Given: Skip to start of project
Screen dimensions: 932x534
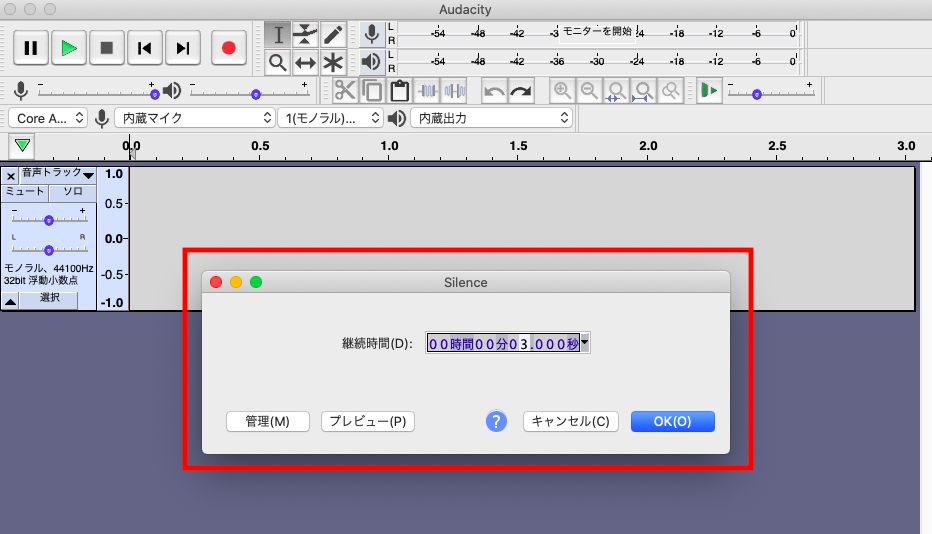Looking at the screenshot, I should 144,48.
